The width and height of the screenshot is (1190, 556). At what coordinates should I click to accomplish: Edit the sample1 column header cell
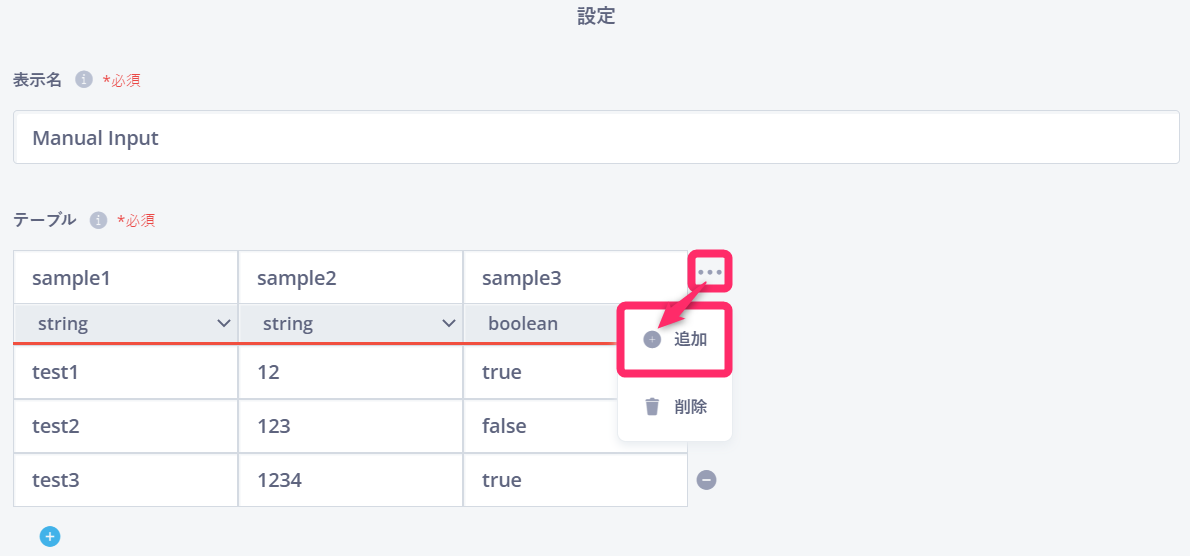coord(125,278)
